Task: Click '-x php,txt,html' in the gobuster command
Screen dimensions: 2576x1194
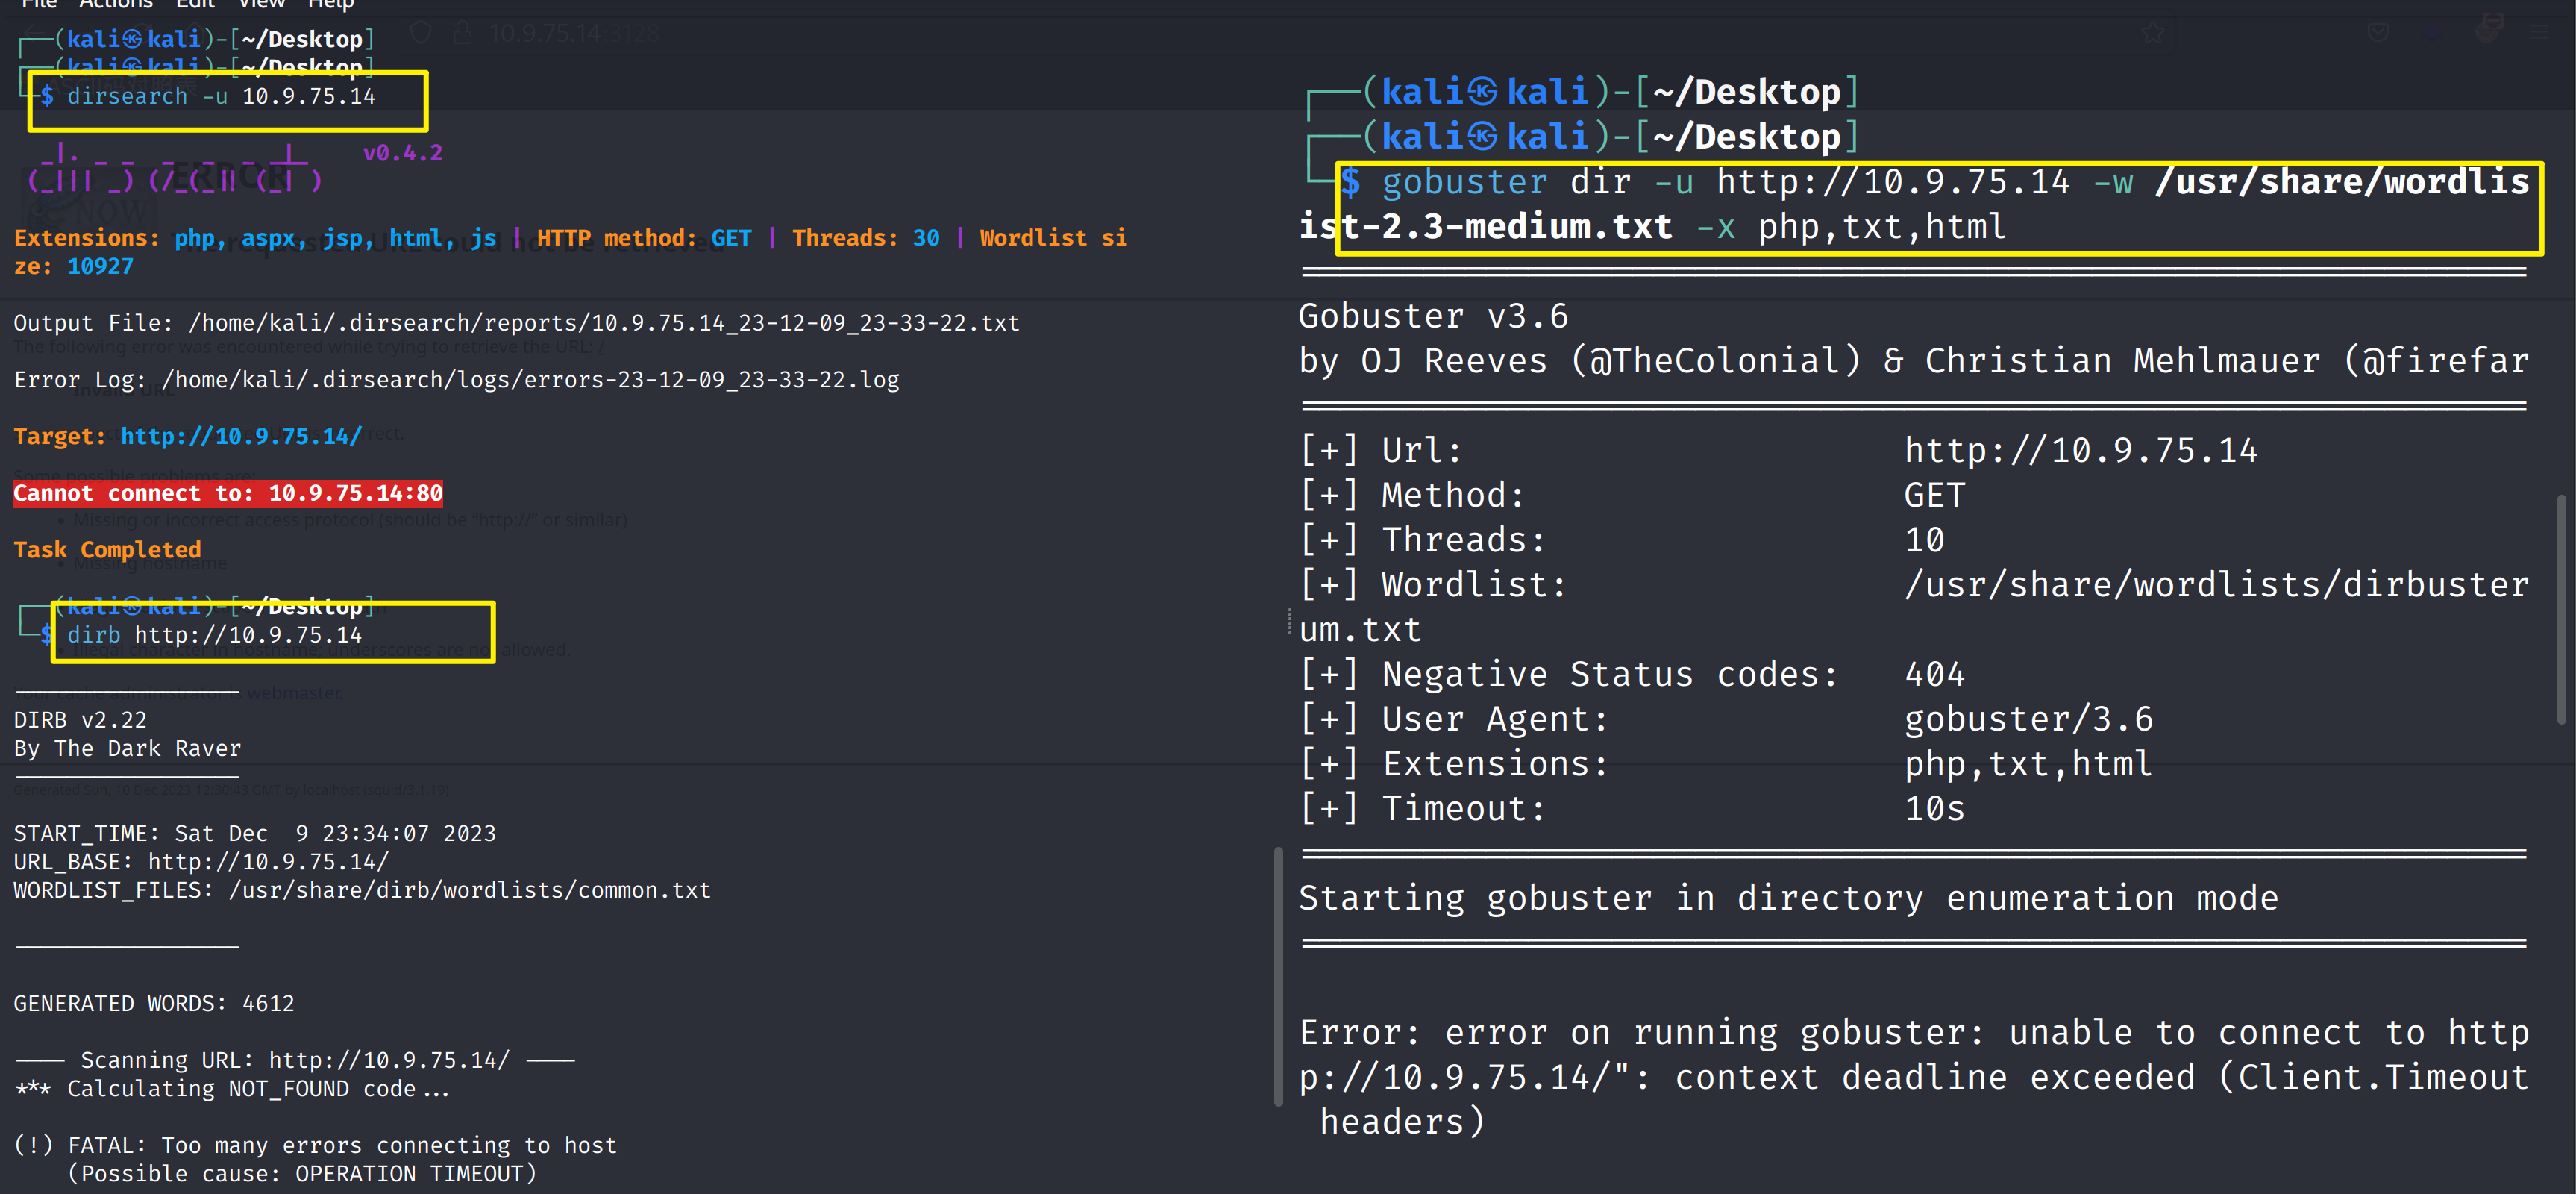Action: tap(1851, 227)
